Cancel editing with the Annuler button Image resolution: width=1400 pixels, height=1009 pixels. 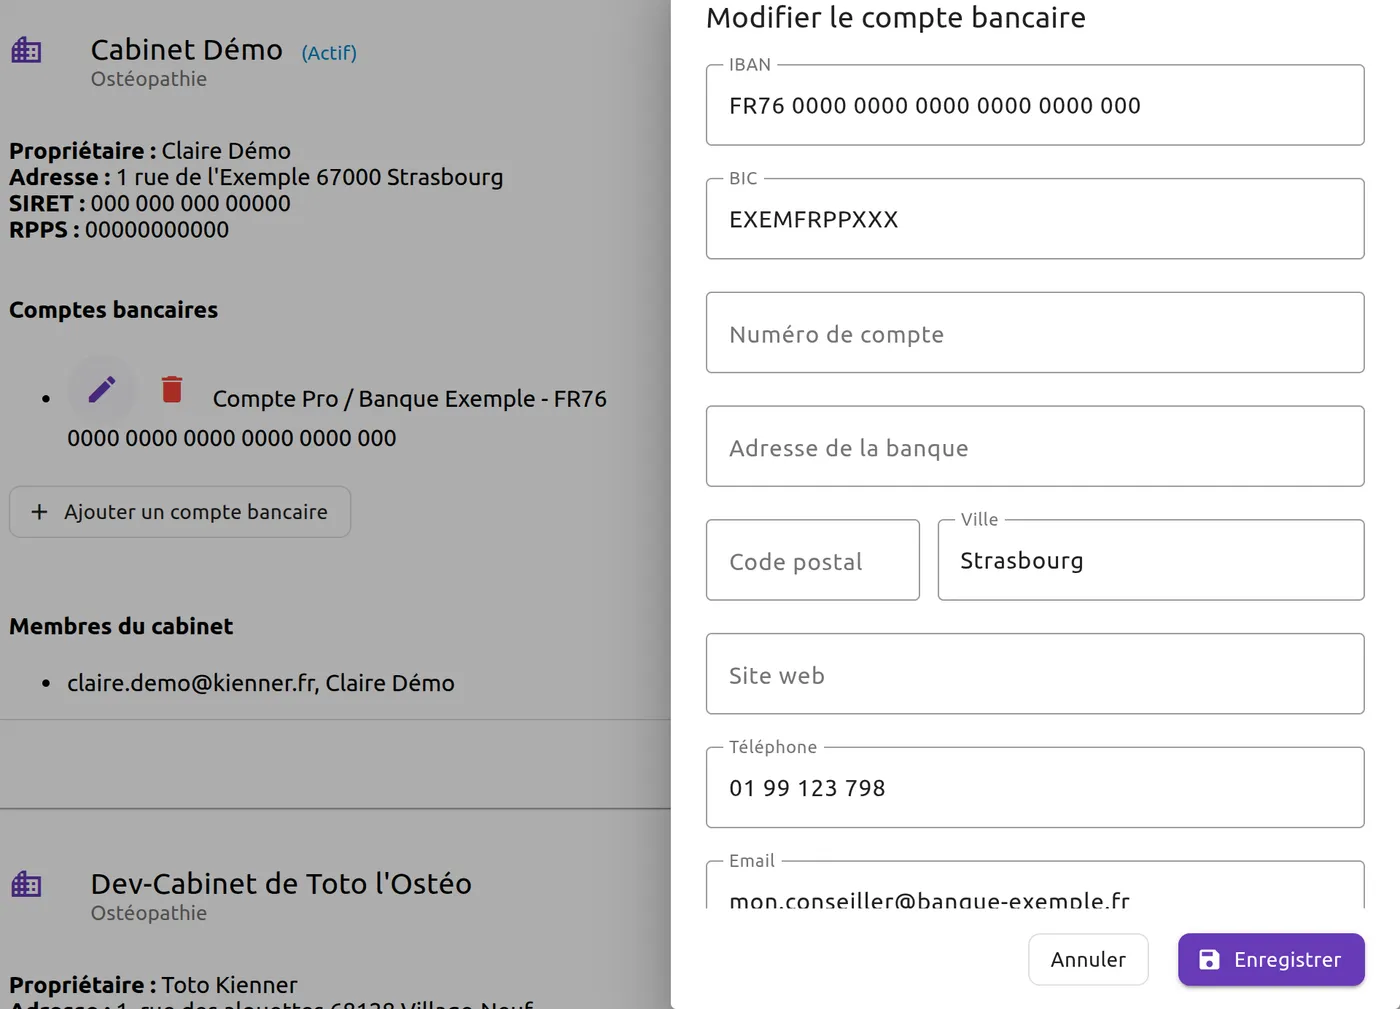click(1088, 960)
